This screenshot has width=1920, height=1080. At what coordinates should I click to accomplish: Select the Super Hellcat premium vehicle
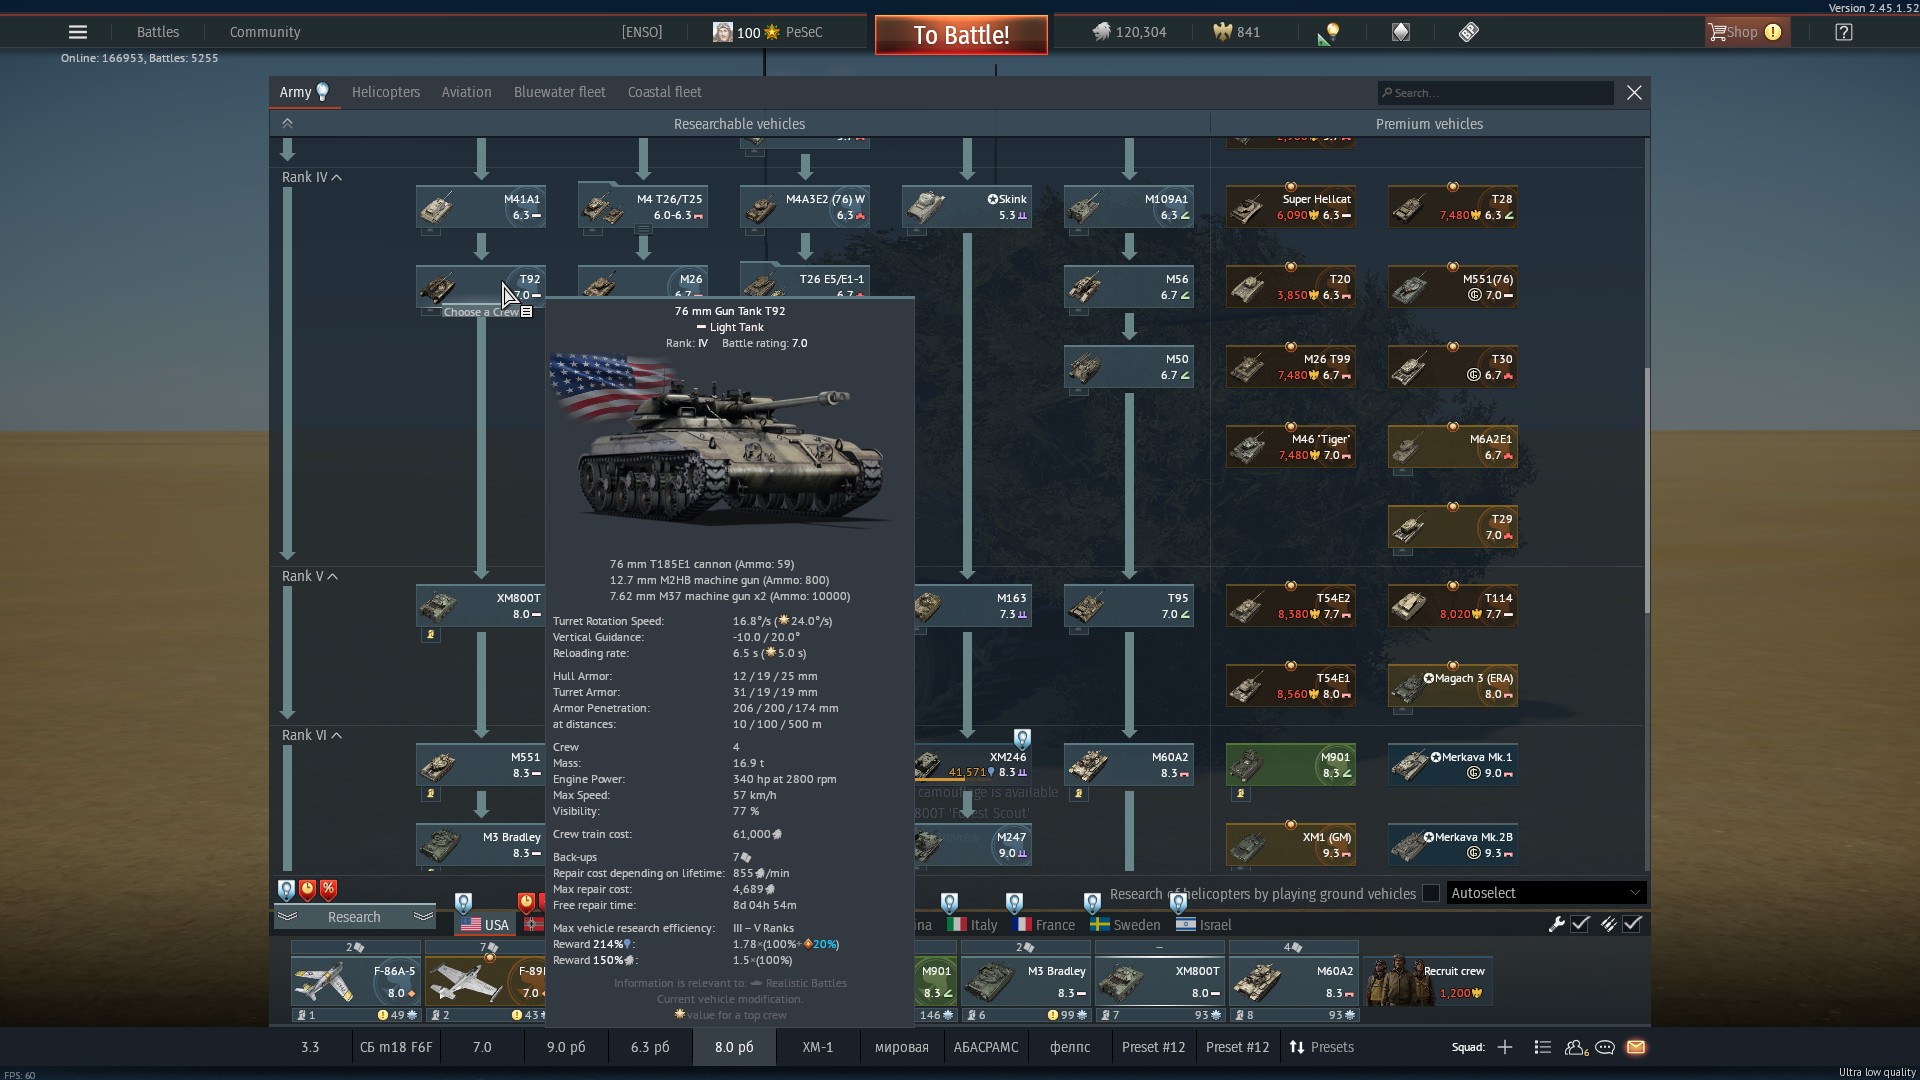tap(1291, 207)
